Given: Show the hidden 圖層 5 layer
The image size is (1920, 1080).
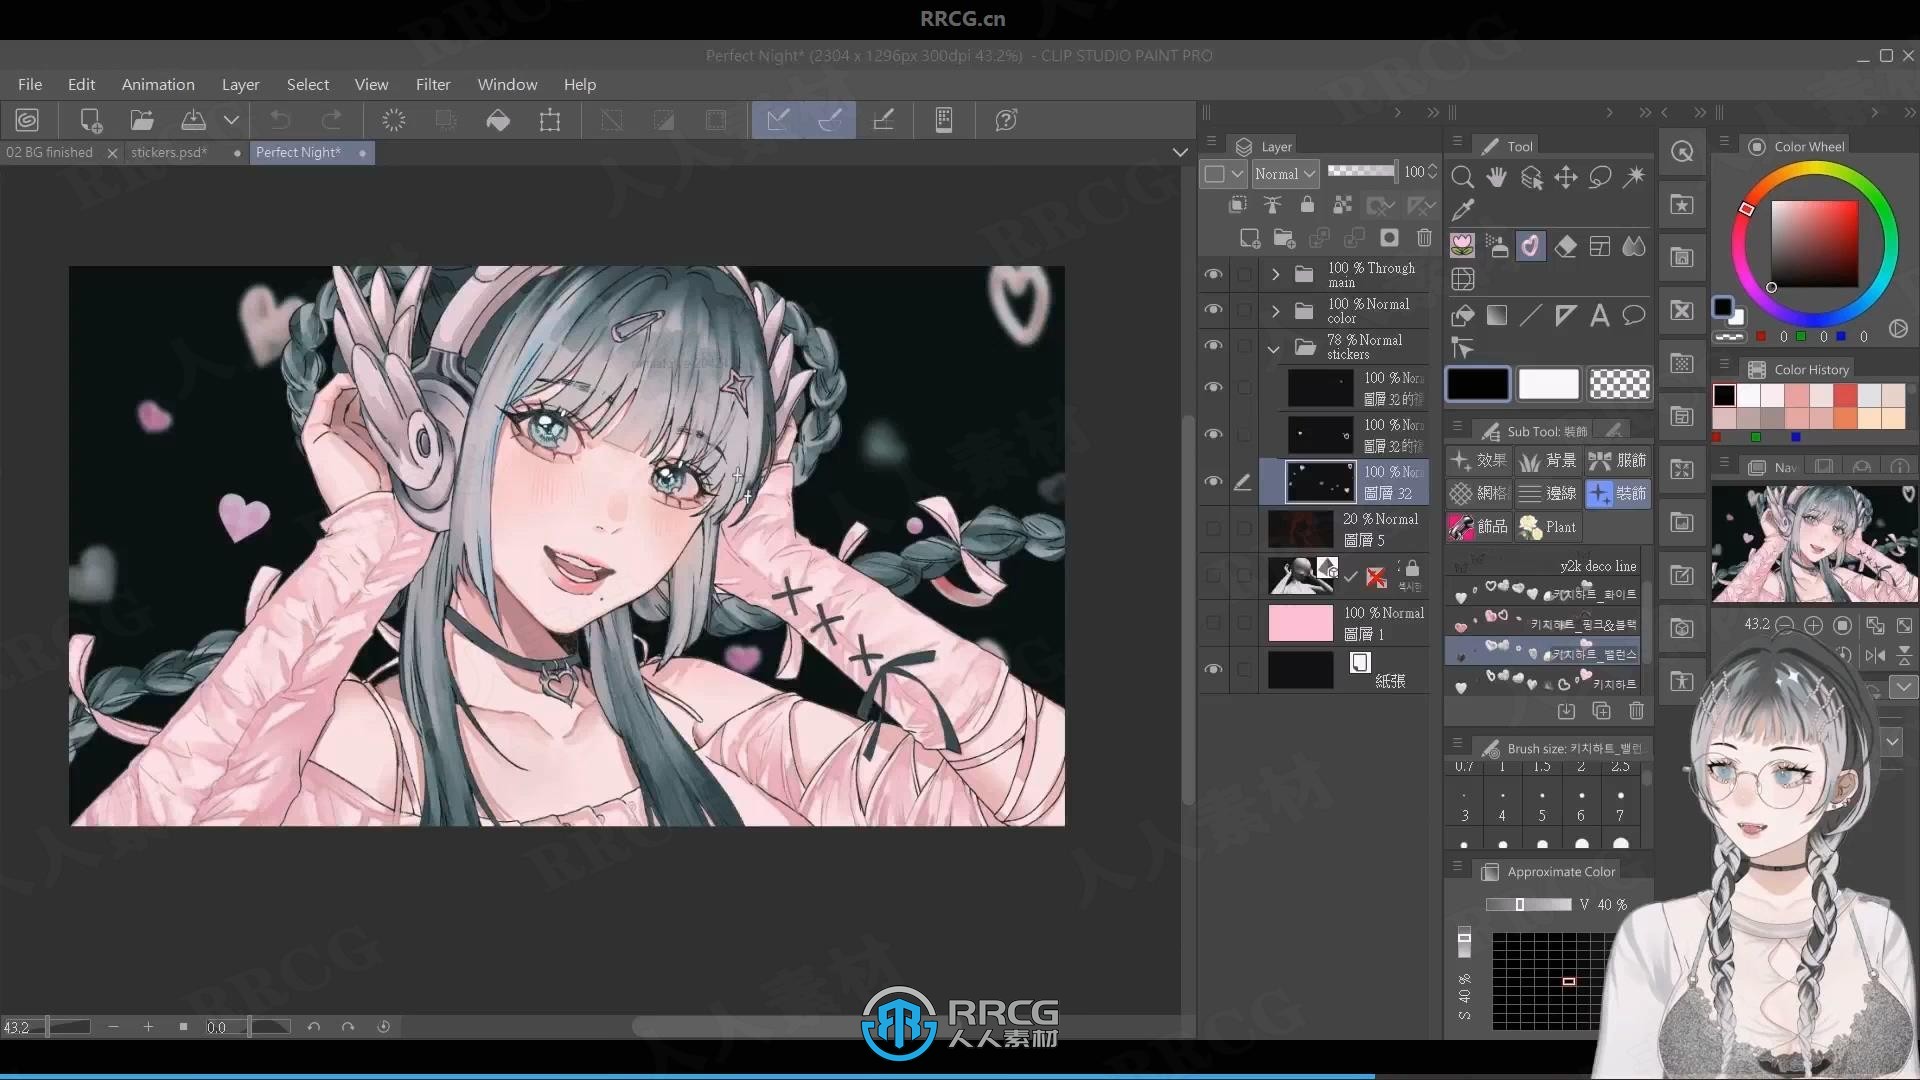Looking at the screenshot, I should point(1213,528).
